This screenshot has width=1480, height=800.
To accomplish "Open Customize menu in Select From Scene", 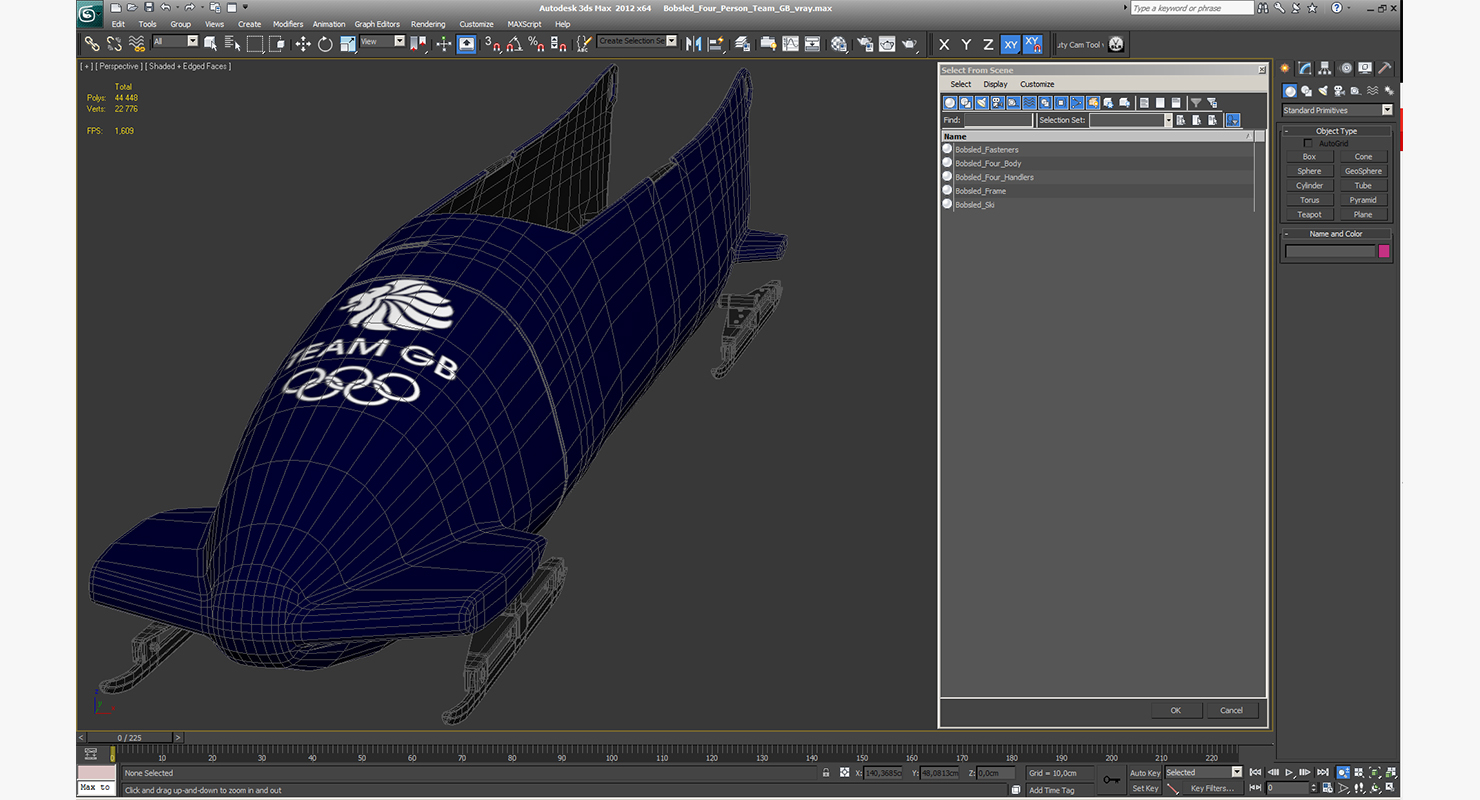I will (x=1037, y=85).
